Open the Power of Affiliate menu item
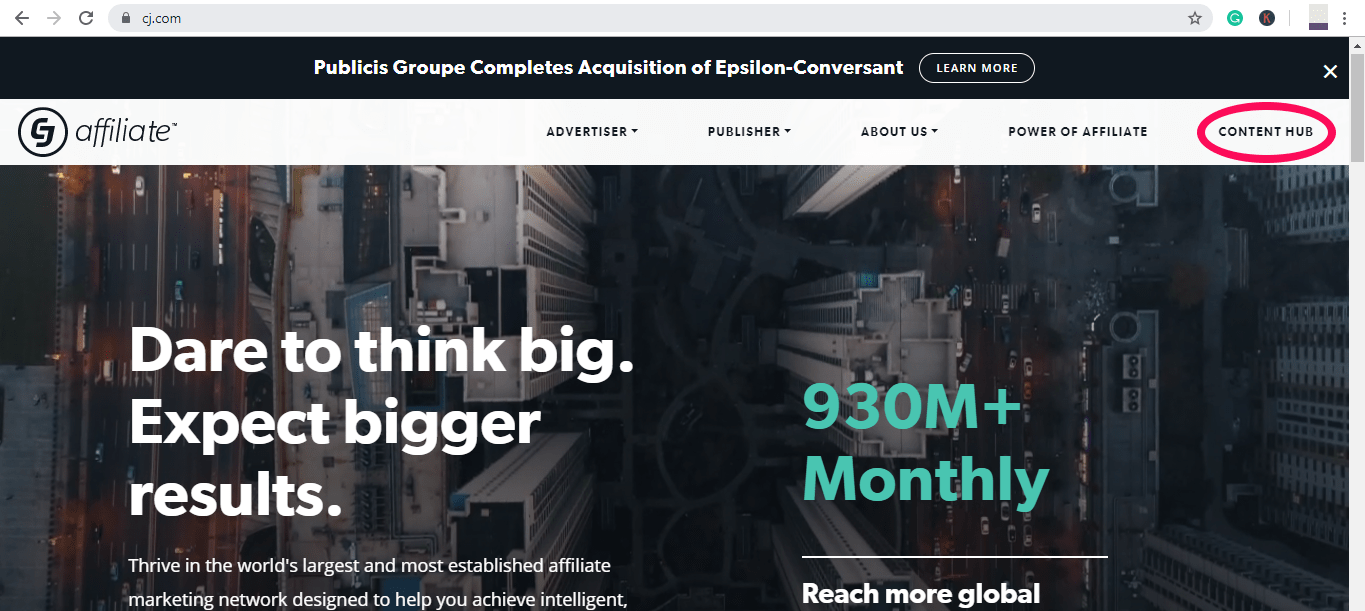Screen dimensions: 1365x611 pyautogui.click(x=1078, y=131)
